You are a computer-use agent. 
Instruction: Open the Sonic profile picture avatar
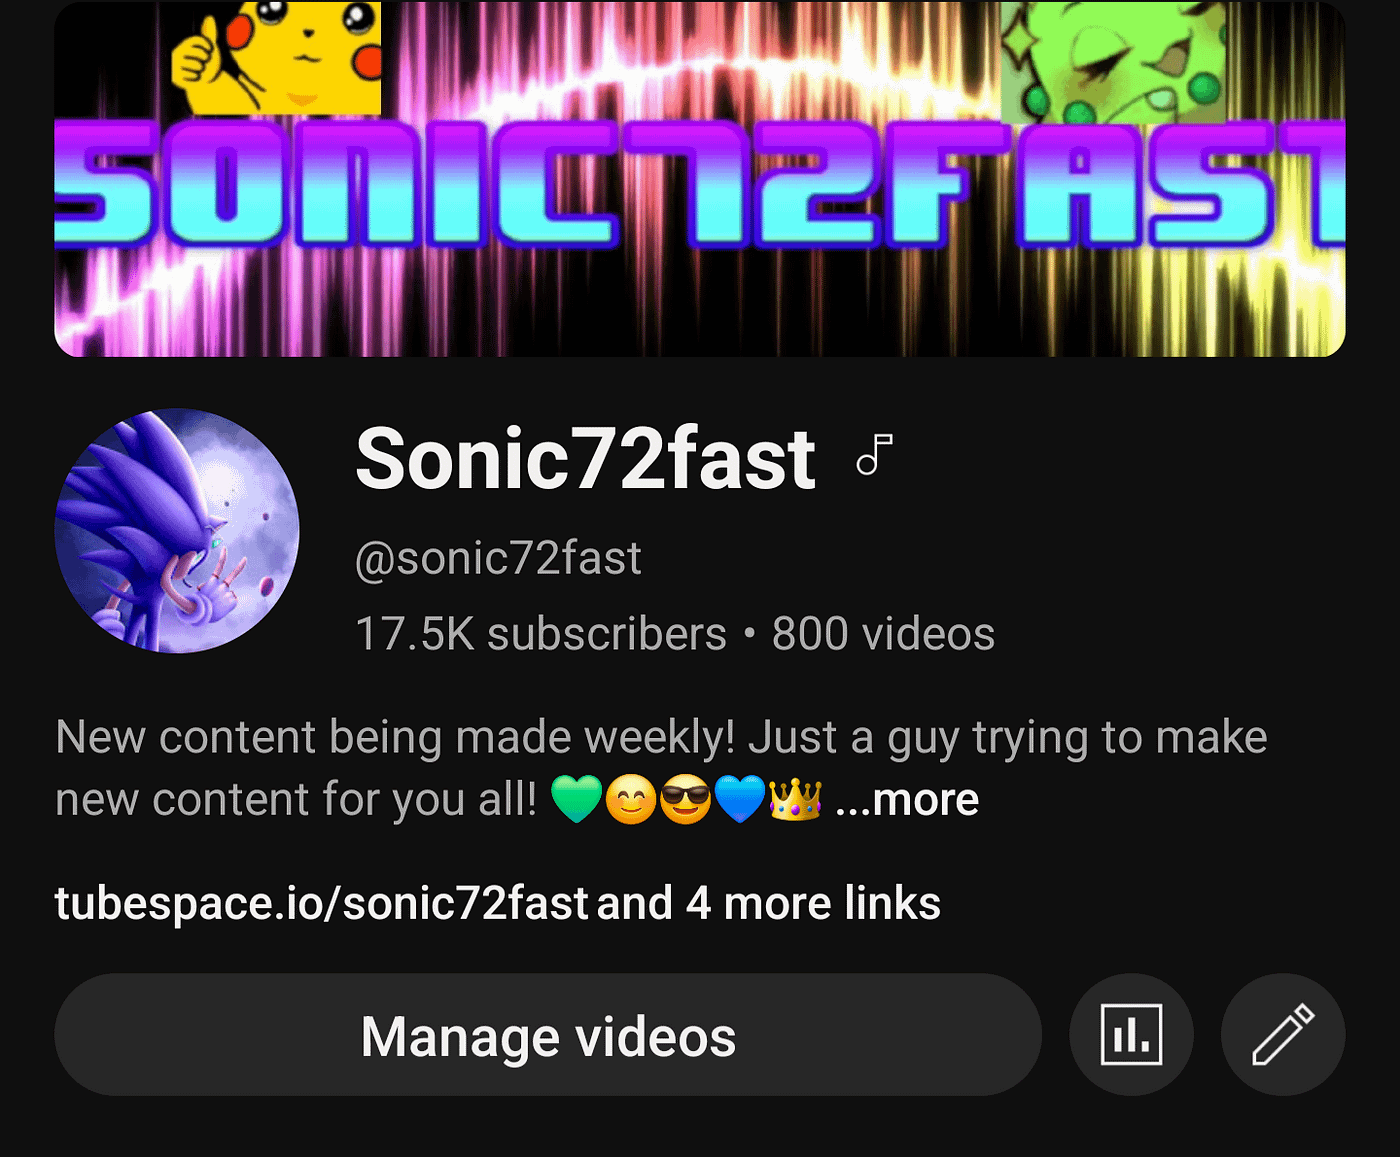(177, 531)
